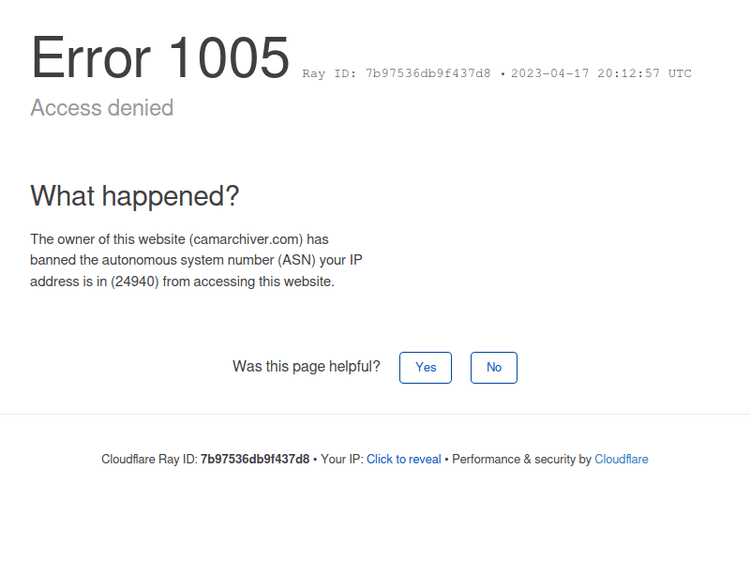750x563 pixels.
Task: Open the Cloudflare link in the footer
Action: click(x=621, y=460)
